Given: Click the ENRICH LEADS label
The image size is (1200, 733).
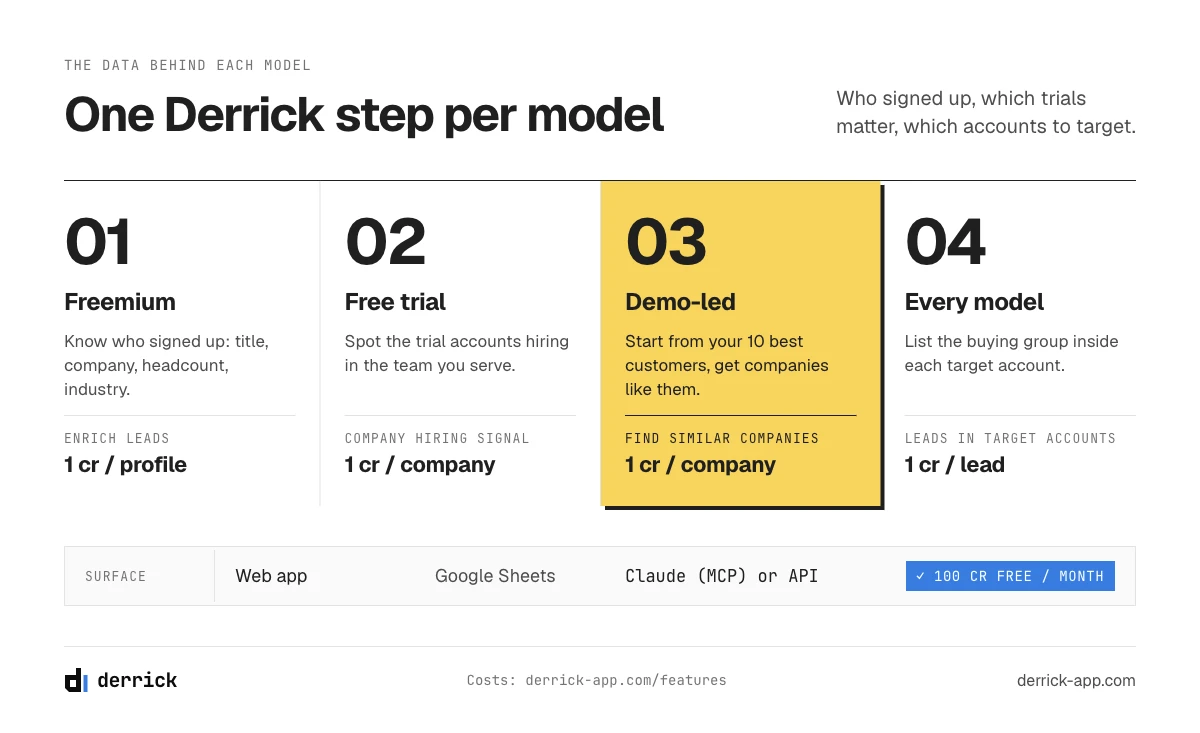Looking at the screenshot, I should tap(117, 438).
